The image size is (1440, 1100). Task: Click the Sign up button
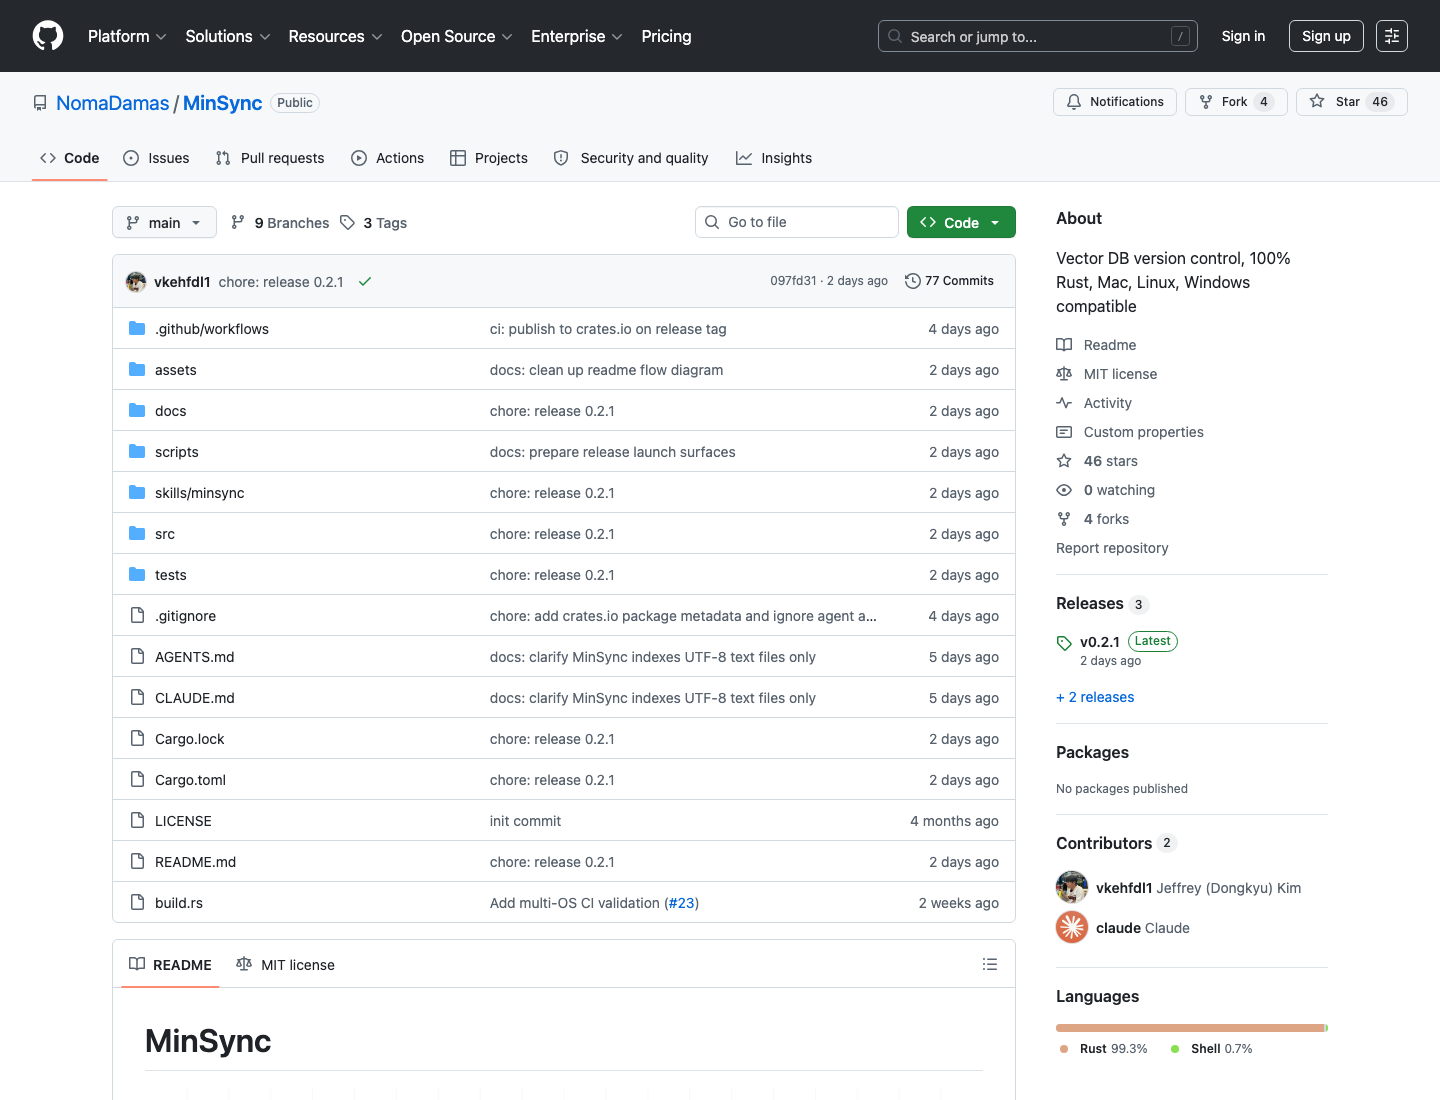coord(1326,36)
